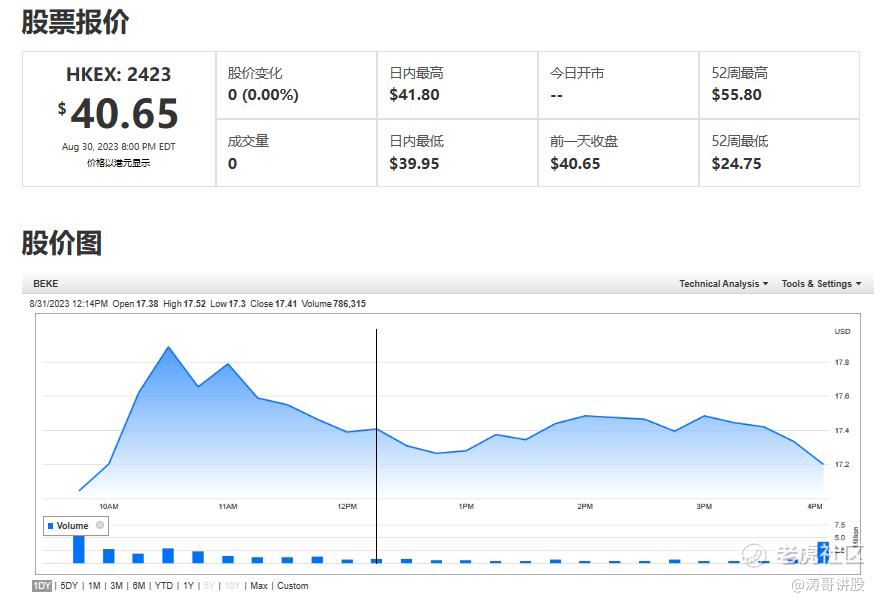Switch to the 6M chart range
The height and width of the screenshot is (605, 881).
coord(139,586)
